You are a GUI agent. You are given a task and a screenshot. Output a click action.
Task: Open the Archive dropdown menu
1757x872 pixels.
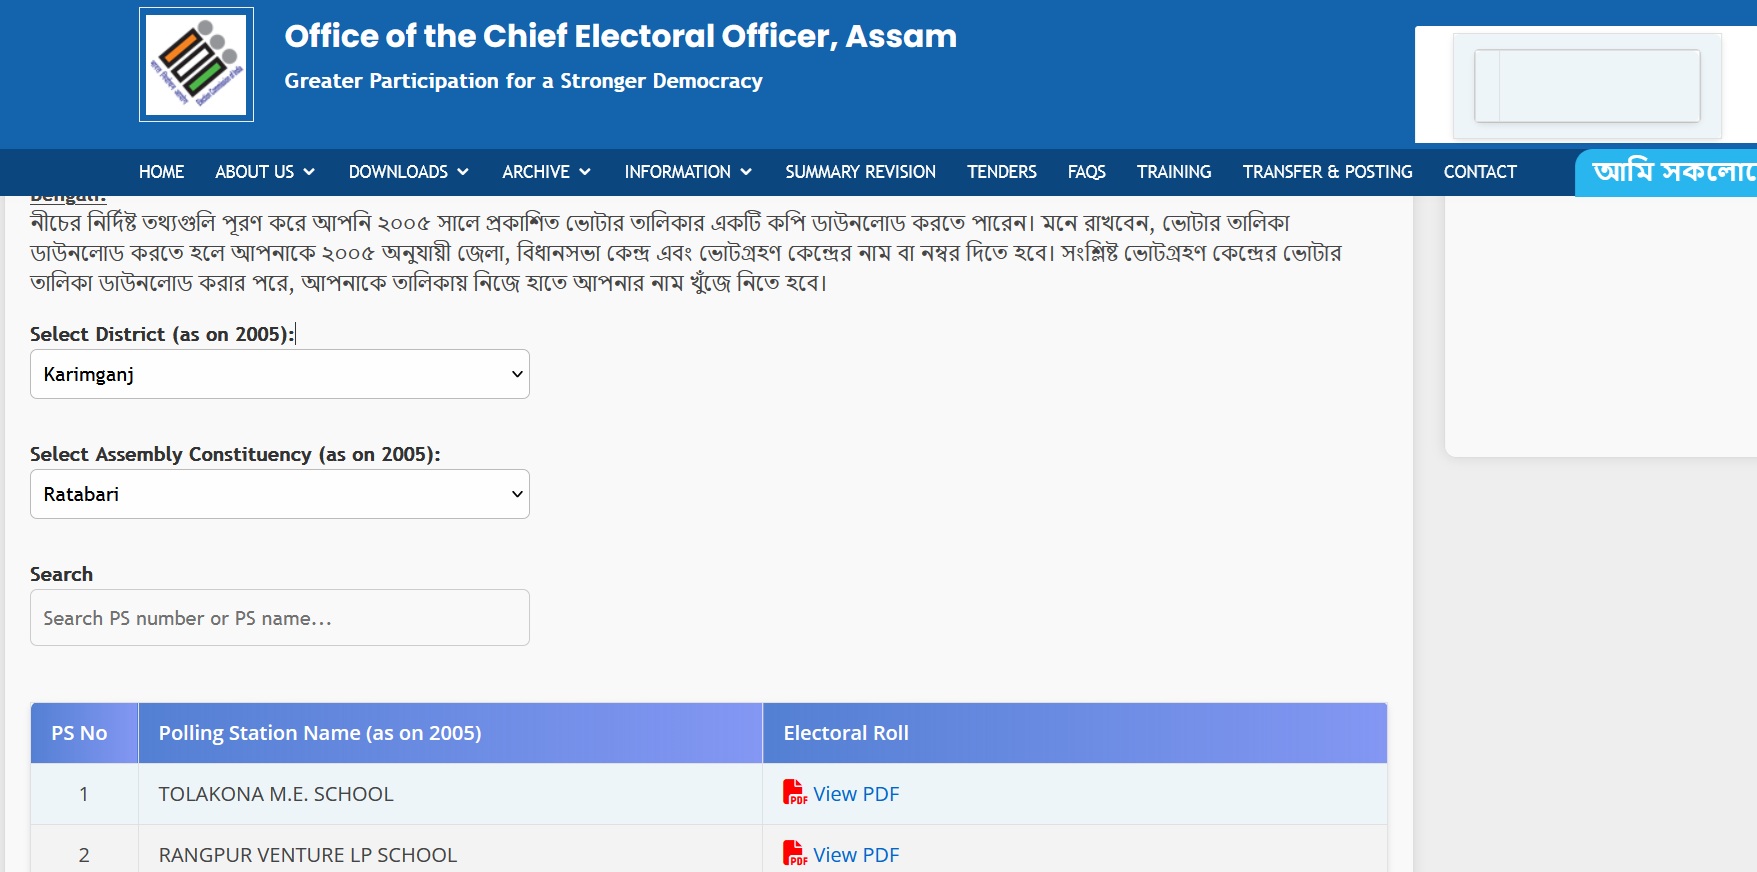coord(546,172)
